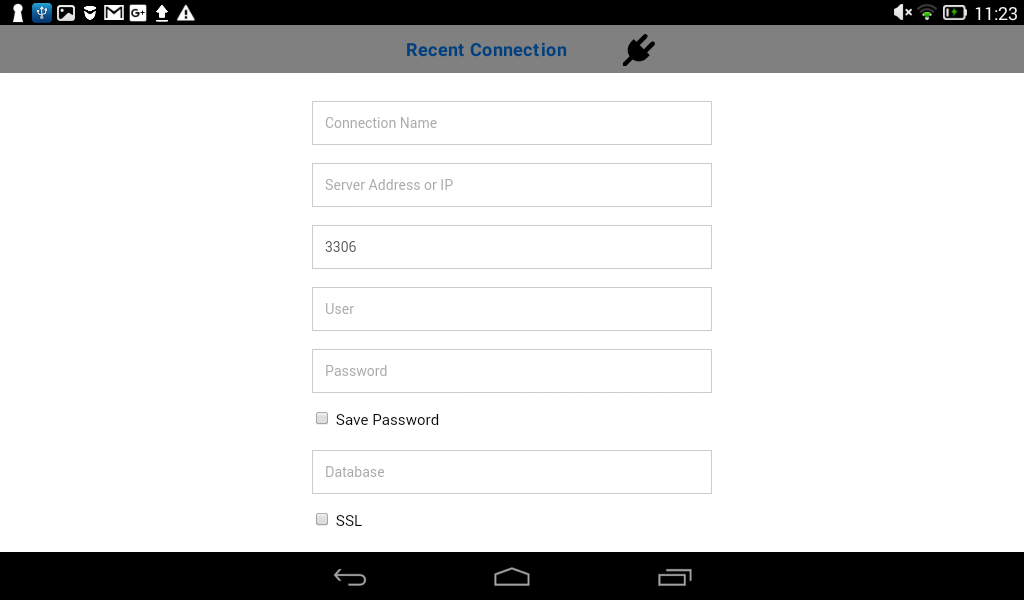The image size is (1024, 600).
Task: Focus the User input field
Action: [x=512, y=309]
